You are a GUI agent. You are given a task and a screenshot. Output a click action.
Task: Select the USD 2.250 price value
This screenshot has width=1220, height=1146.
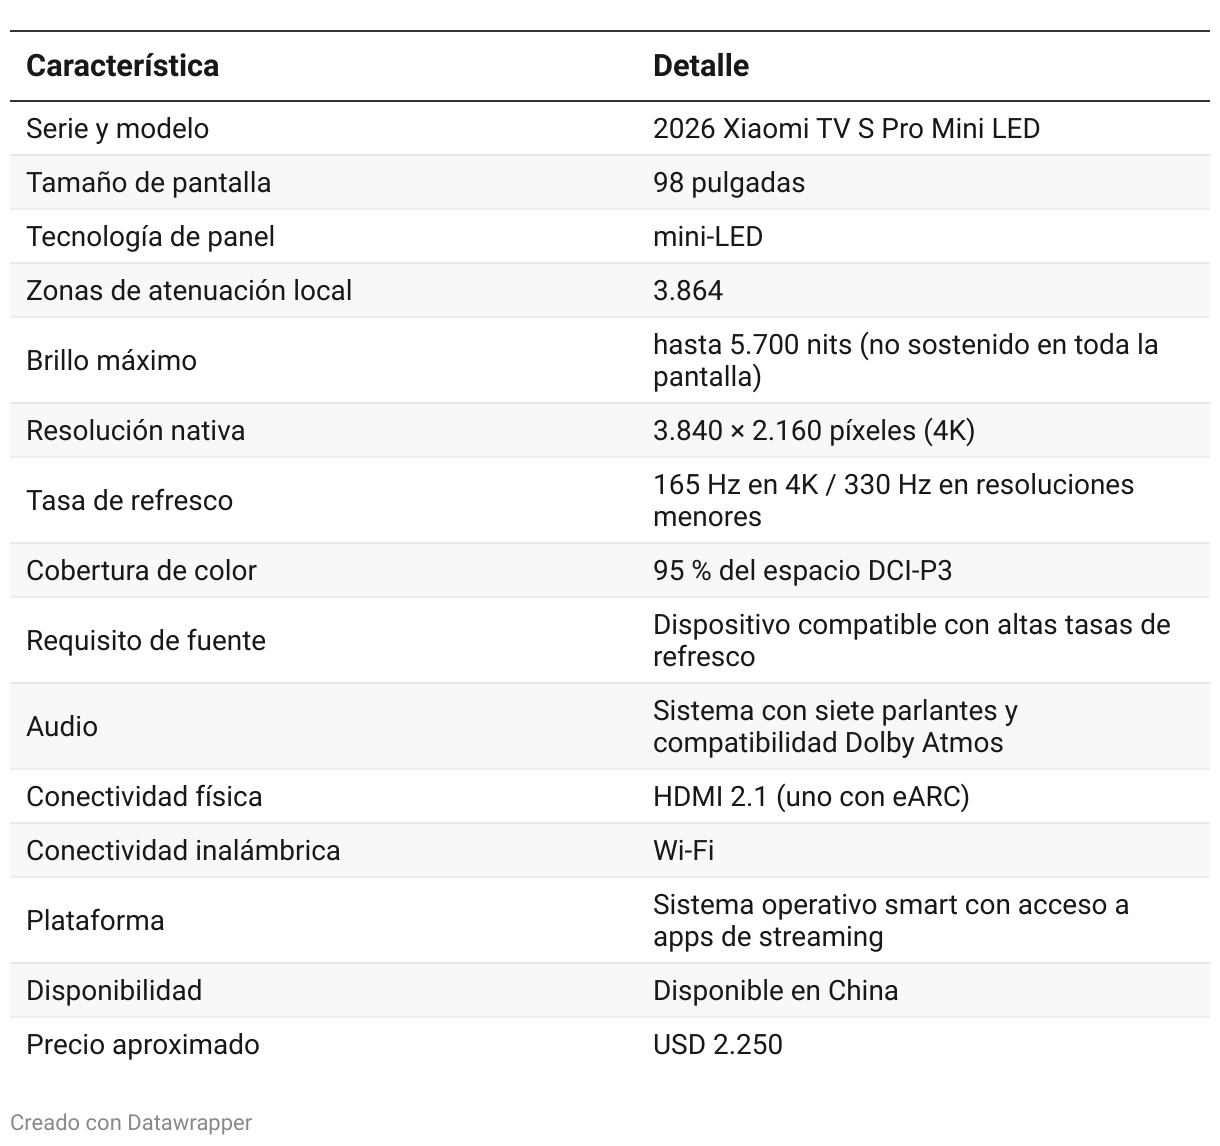tap(717, 1045)
